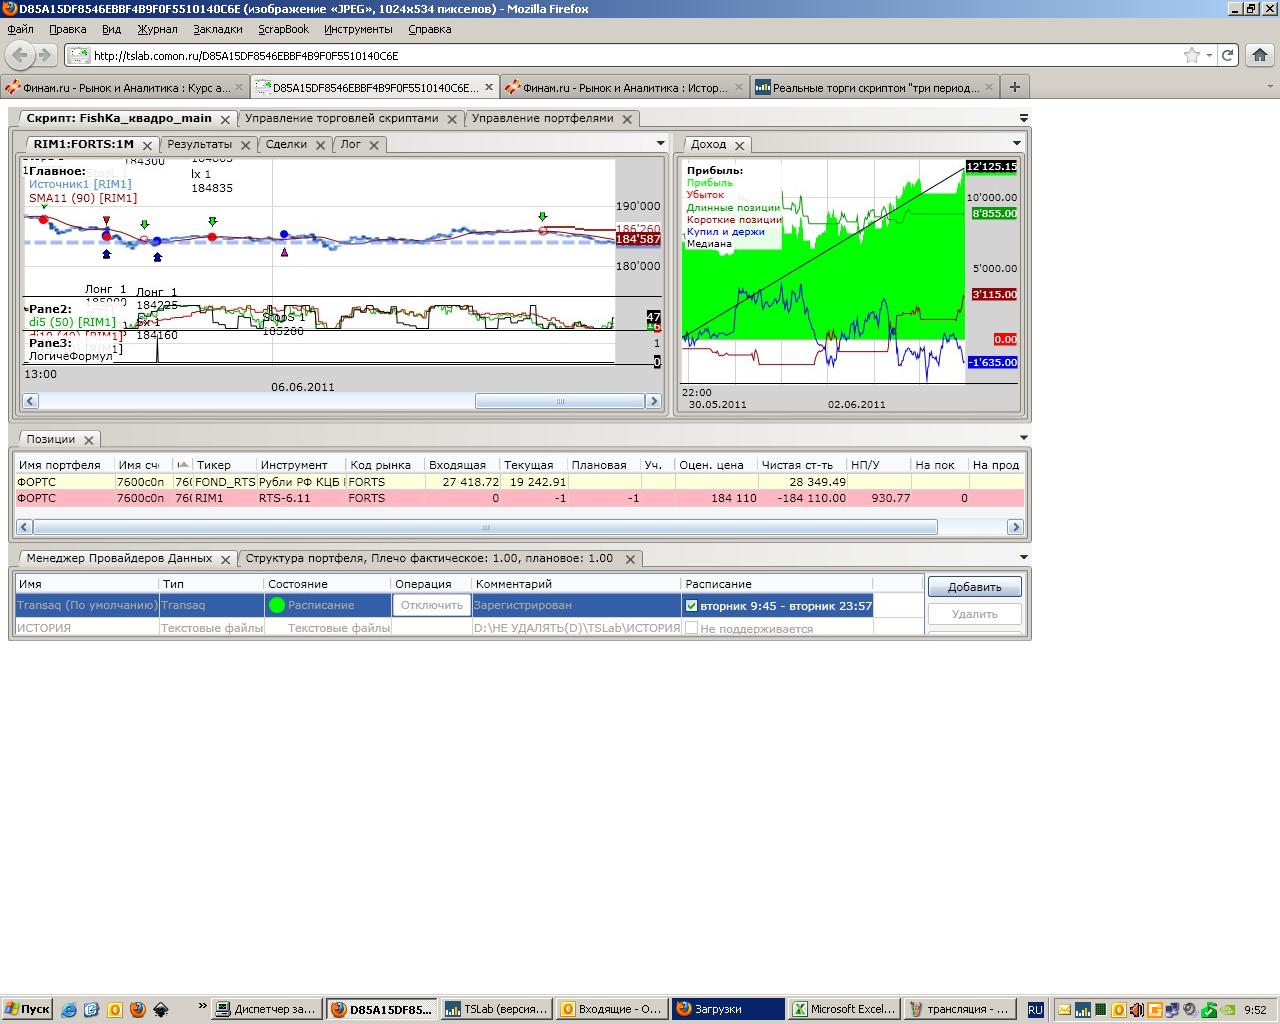Click the RU language indicator in the tray
Screen dimensions: 1280x1024
coord(1035,1009)
